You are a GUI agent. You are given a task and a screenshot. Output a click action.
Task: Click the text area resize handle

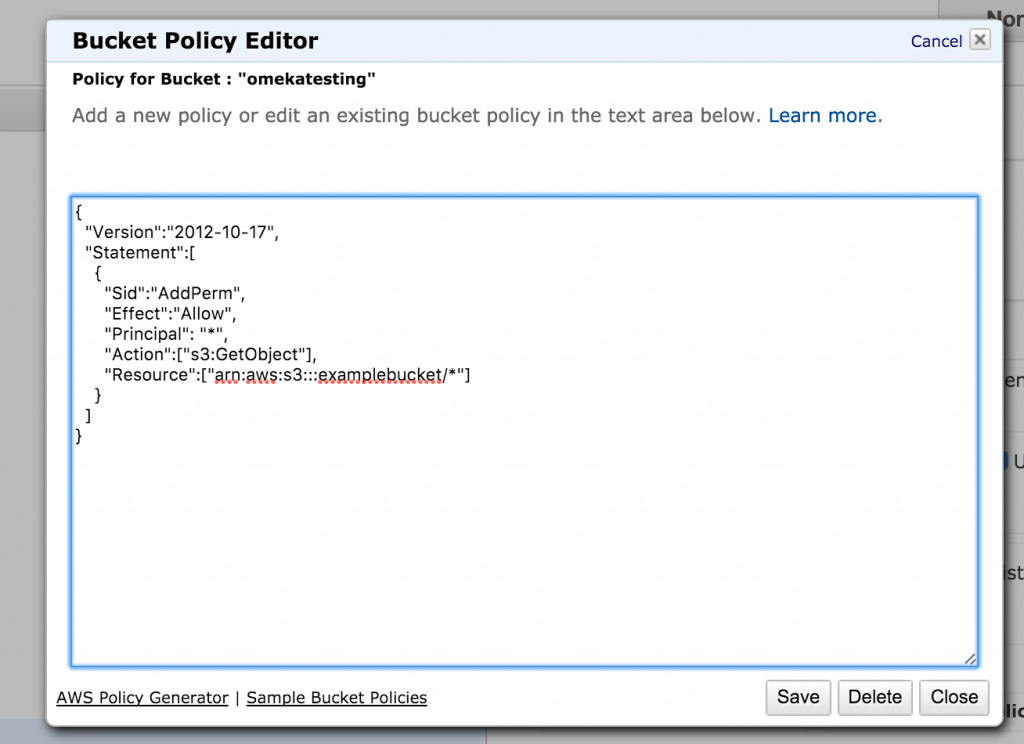[970, 659]
